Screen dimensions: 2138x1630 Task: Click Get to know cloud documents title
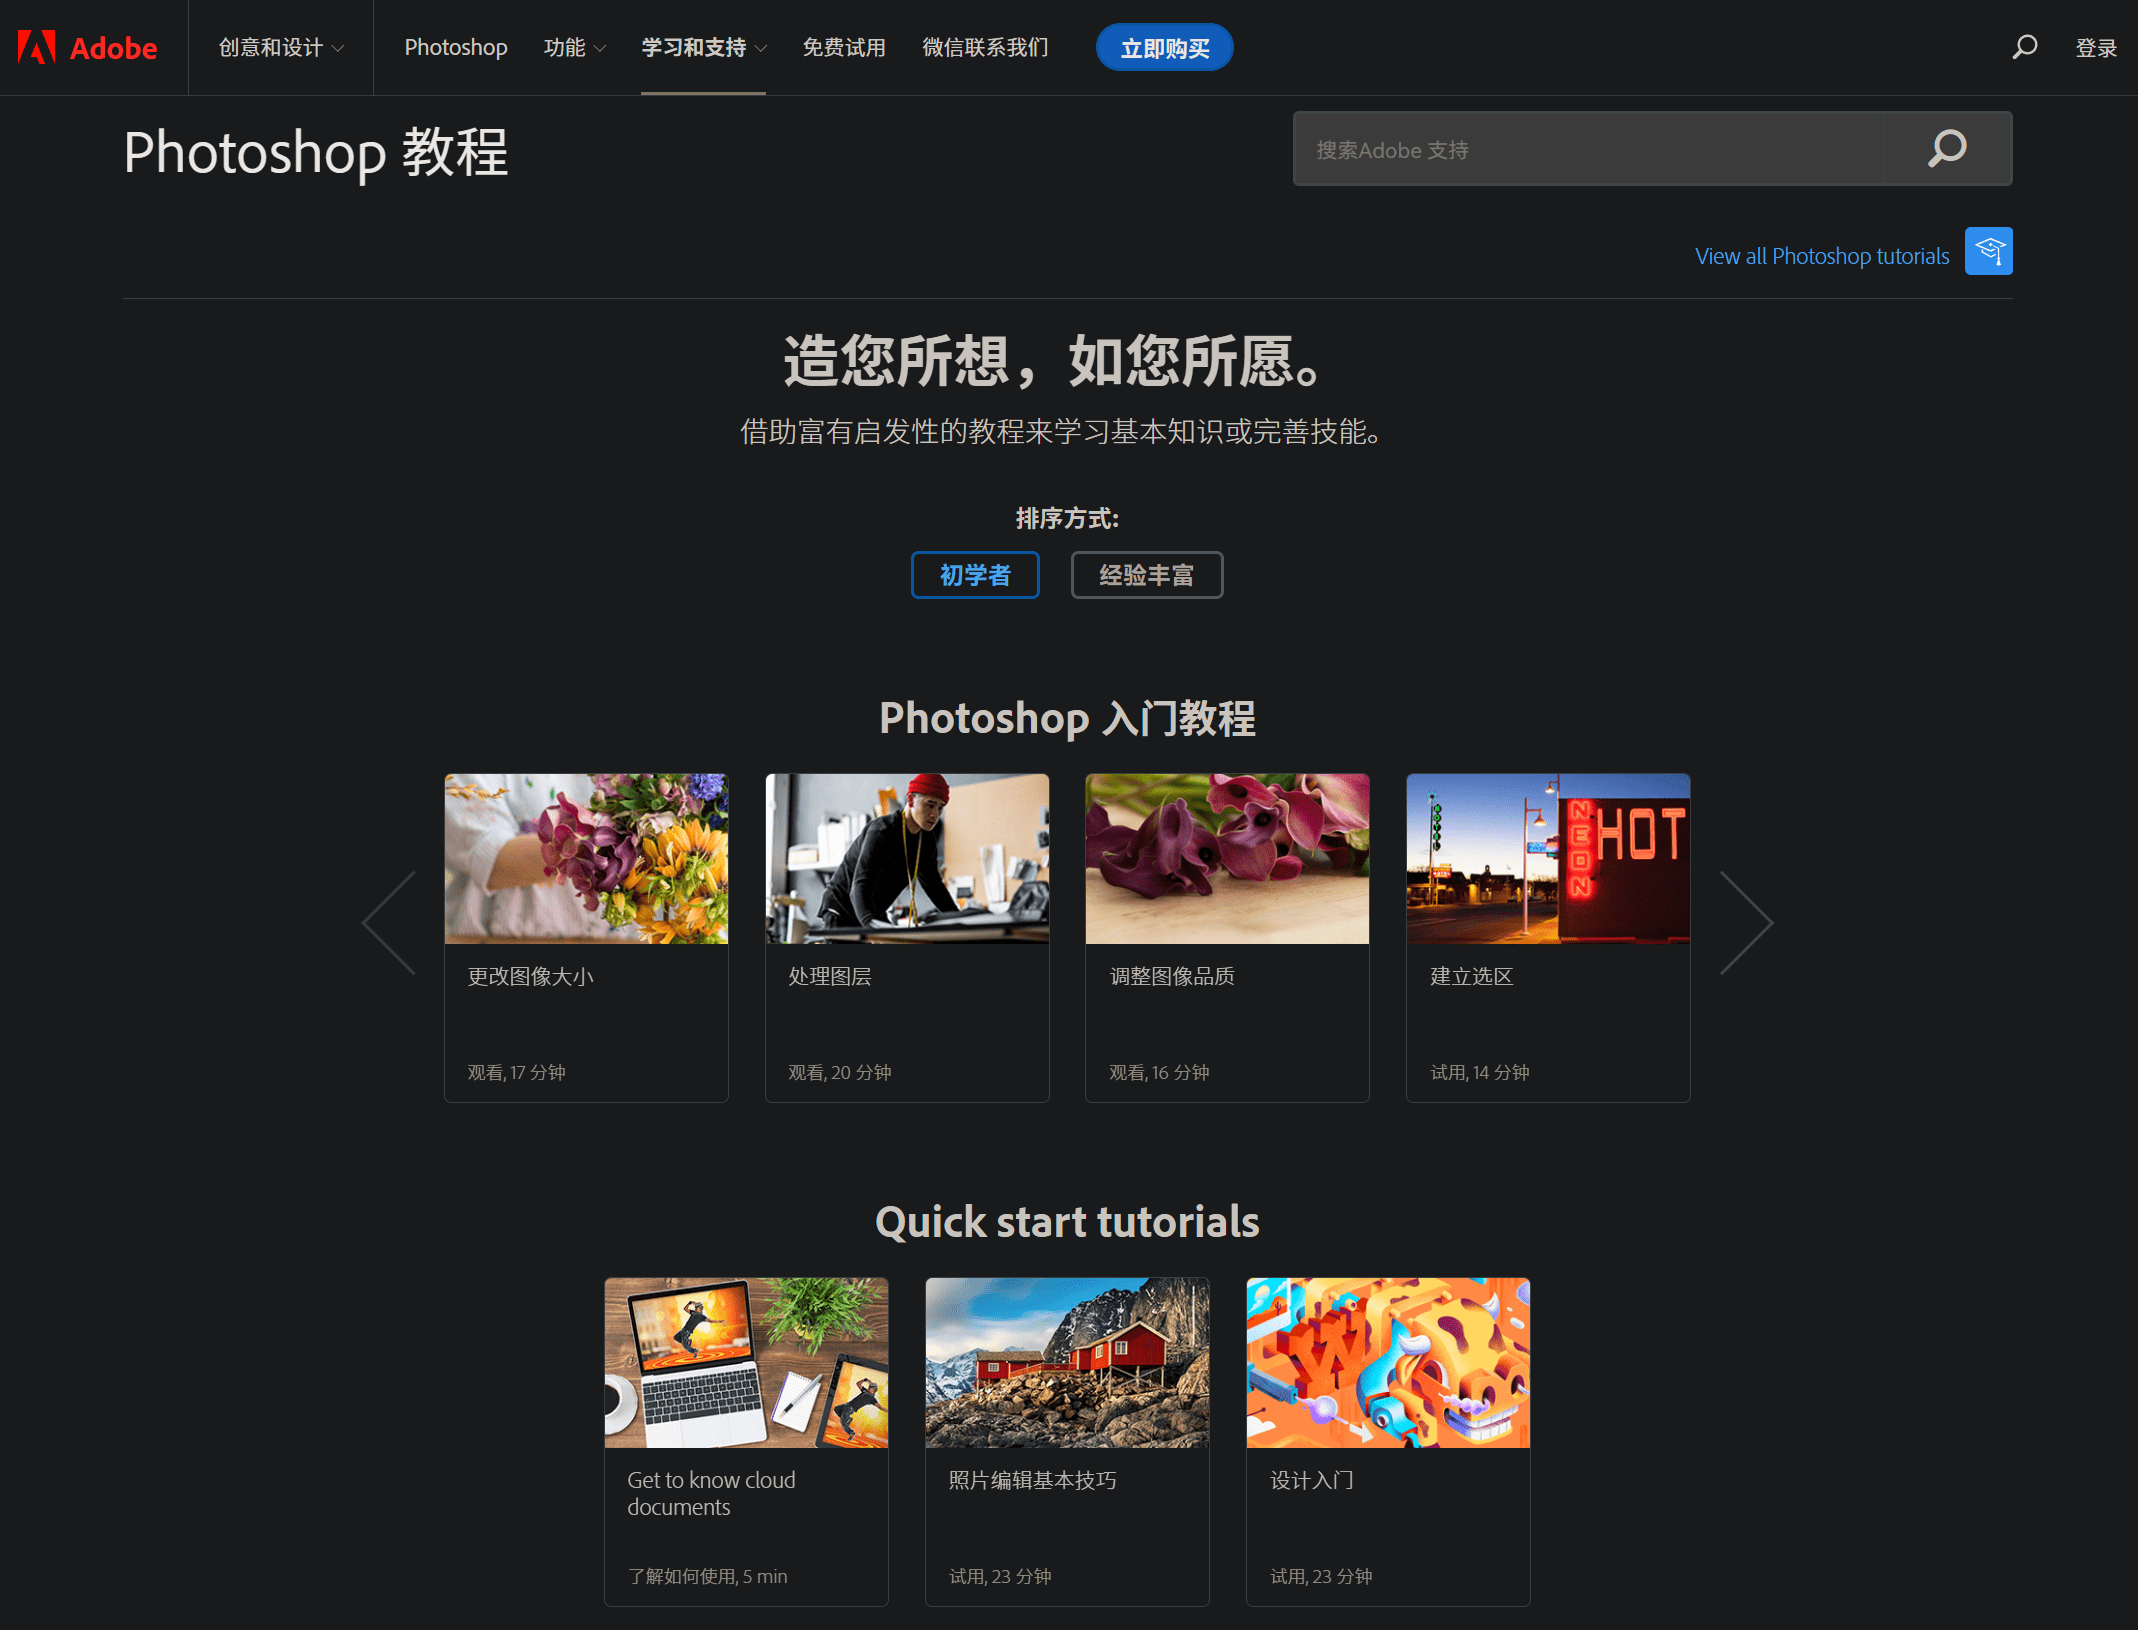point(711,1494)
